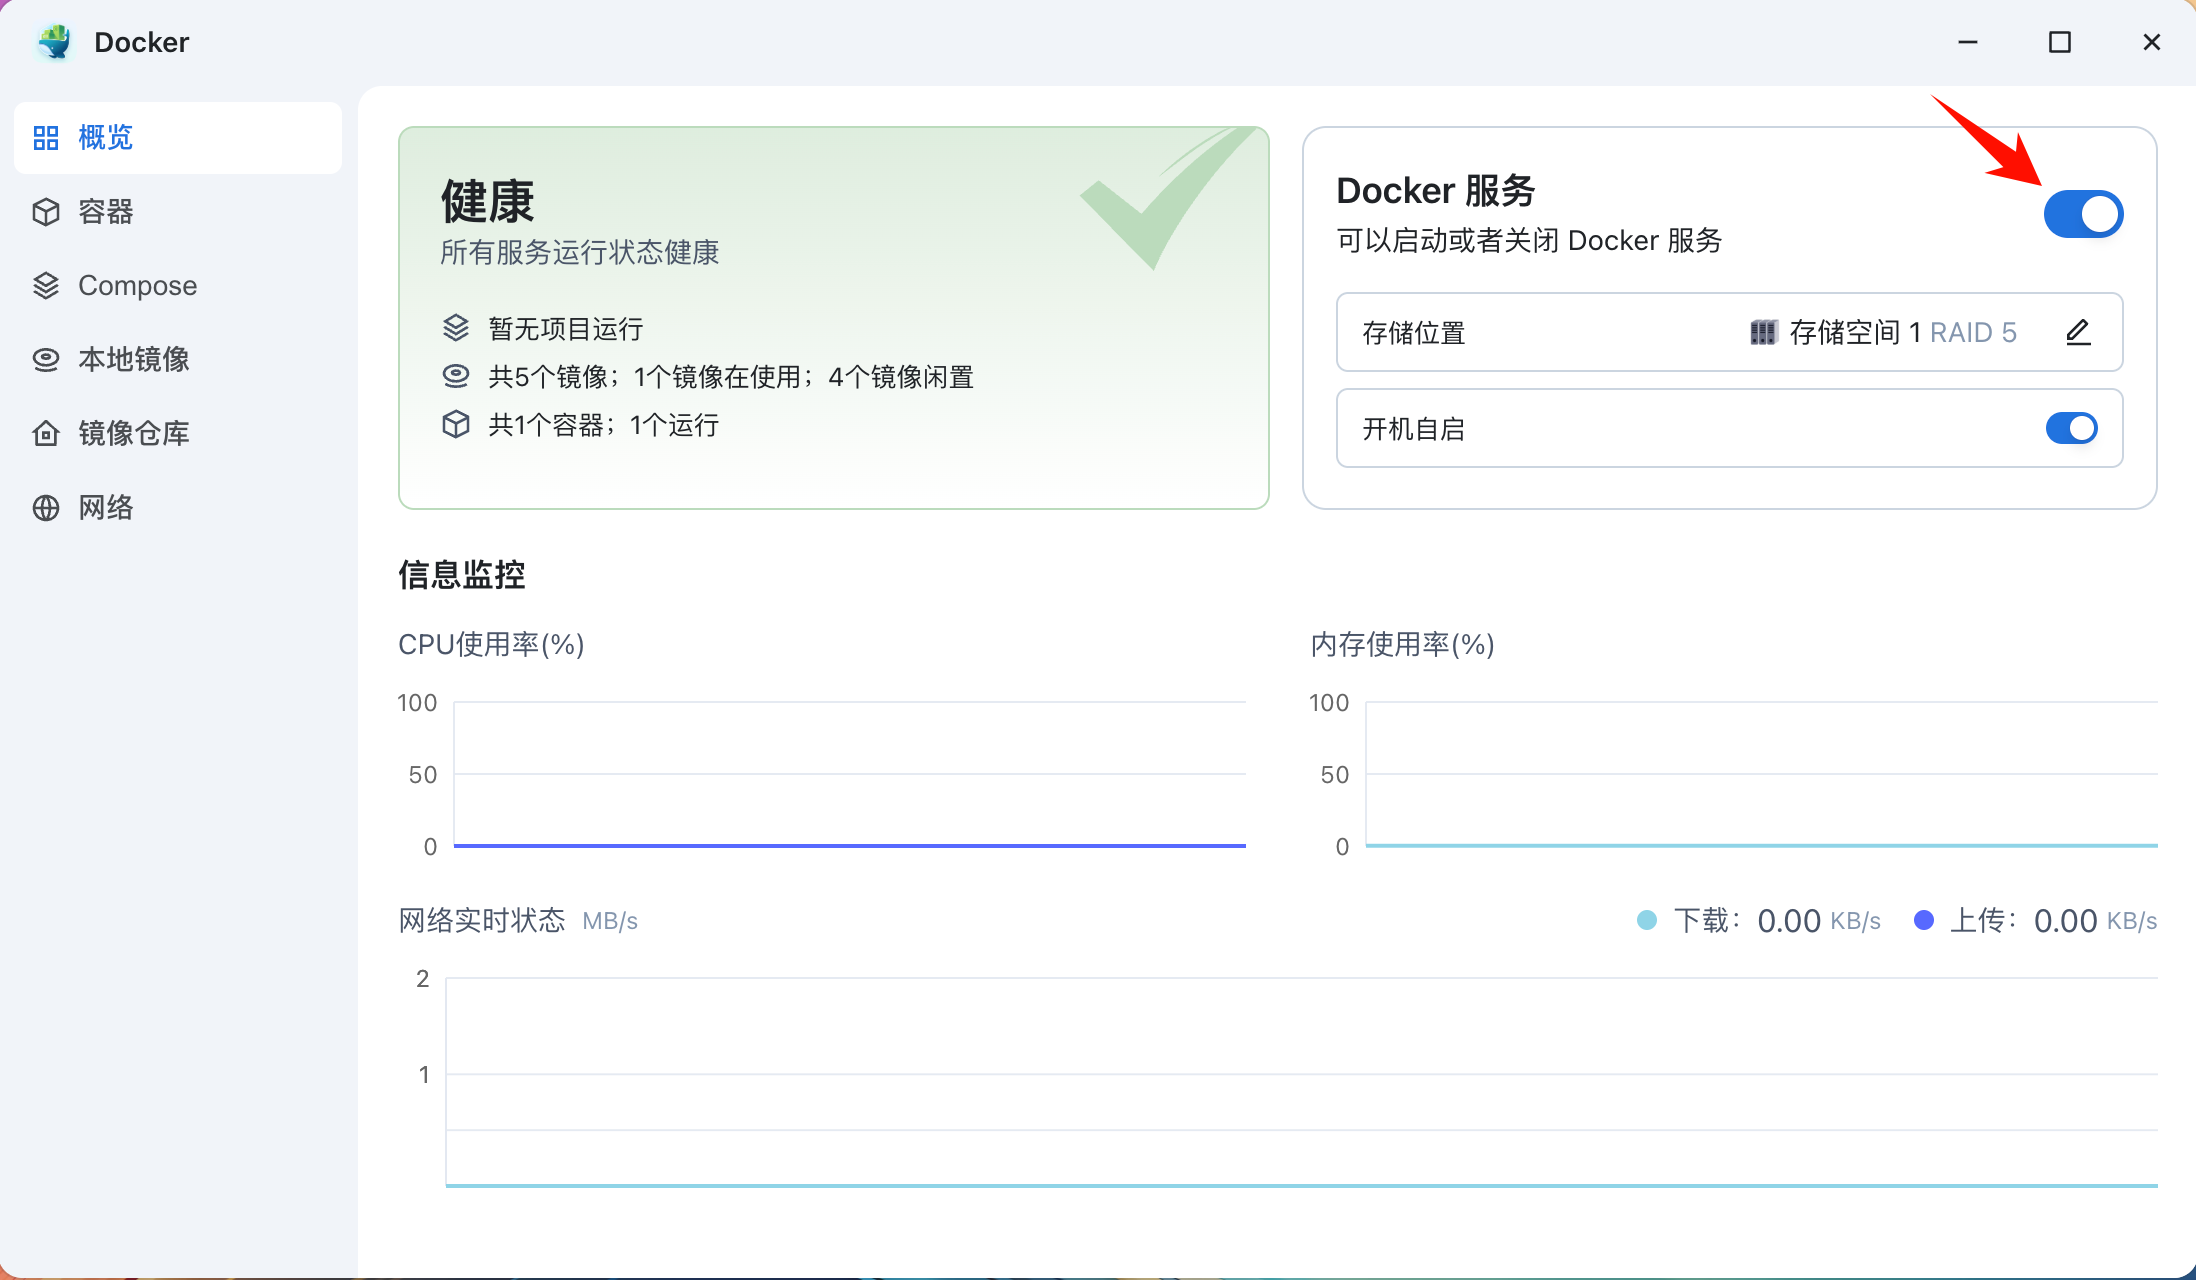Click the 开机自启 label
Image resolution: width=2196 pixels, height=1280 pixels.
1414,429
